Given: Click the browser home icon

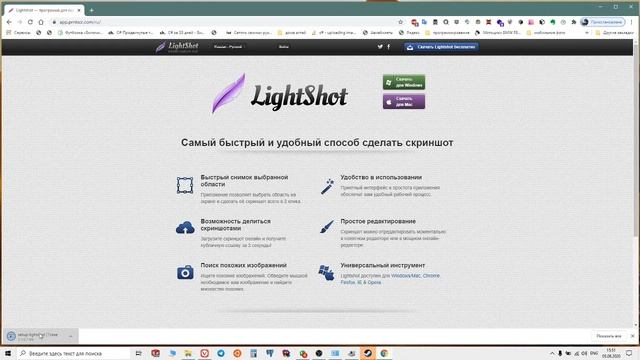Looking at the screenshot, I should 41,22.
